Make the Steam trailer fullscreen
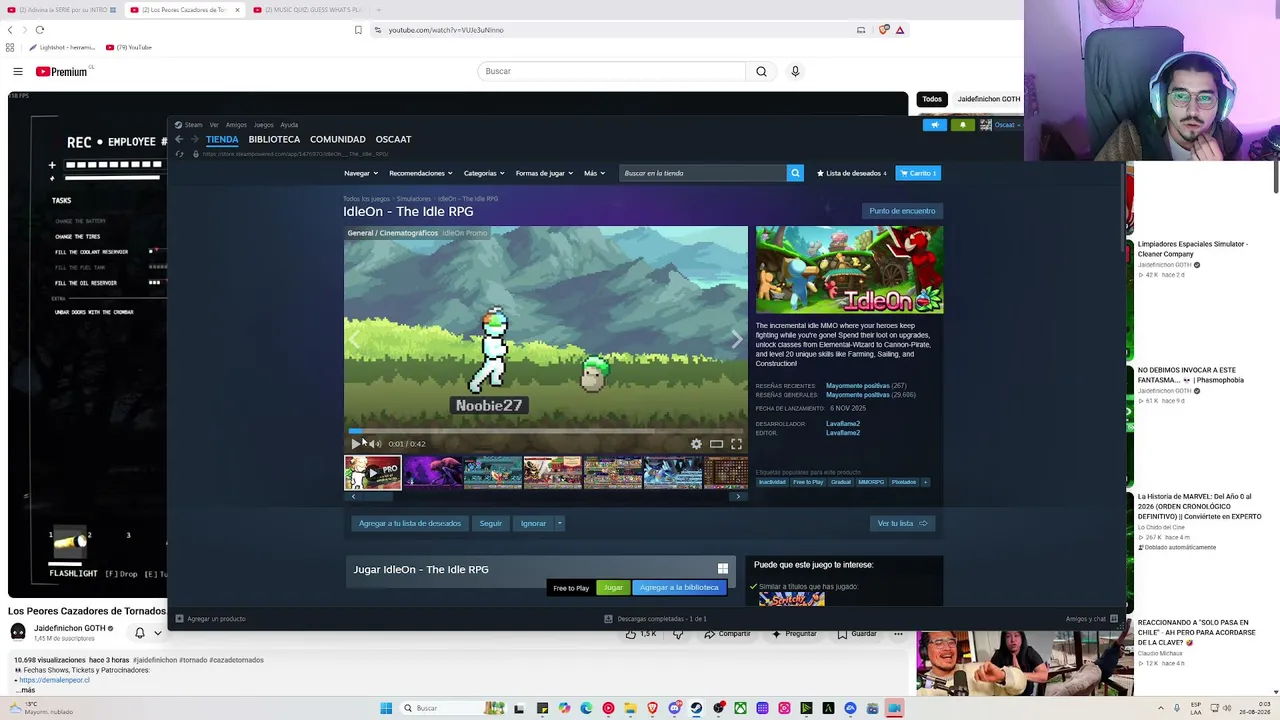1280x720 pixels. tap(736, 444)
